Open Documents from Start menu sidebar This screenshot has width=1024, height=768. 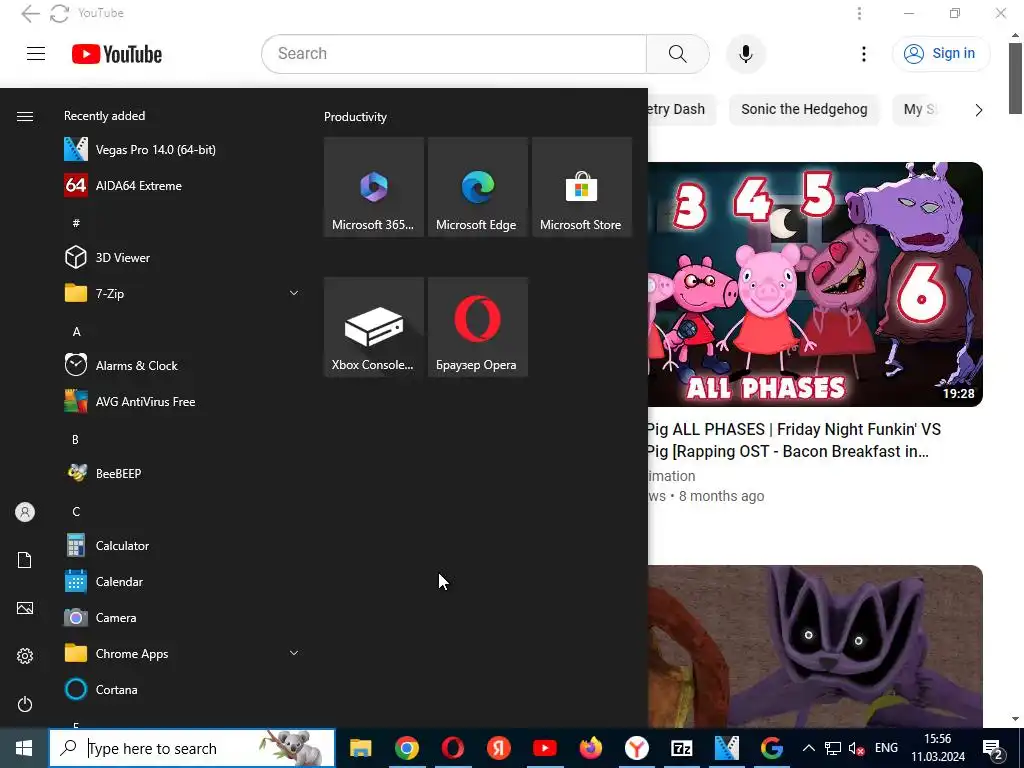pyautogui.click(x=25, y=560)
